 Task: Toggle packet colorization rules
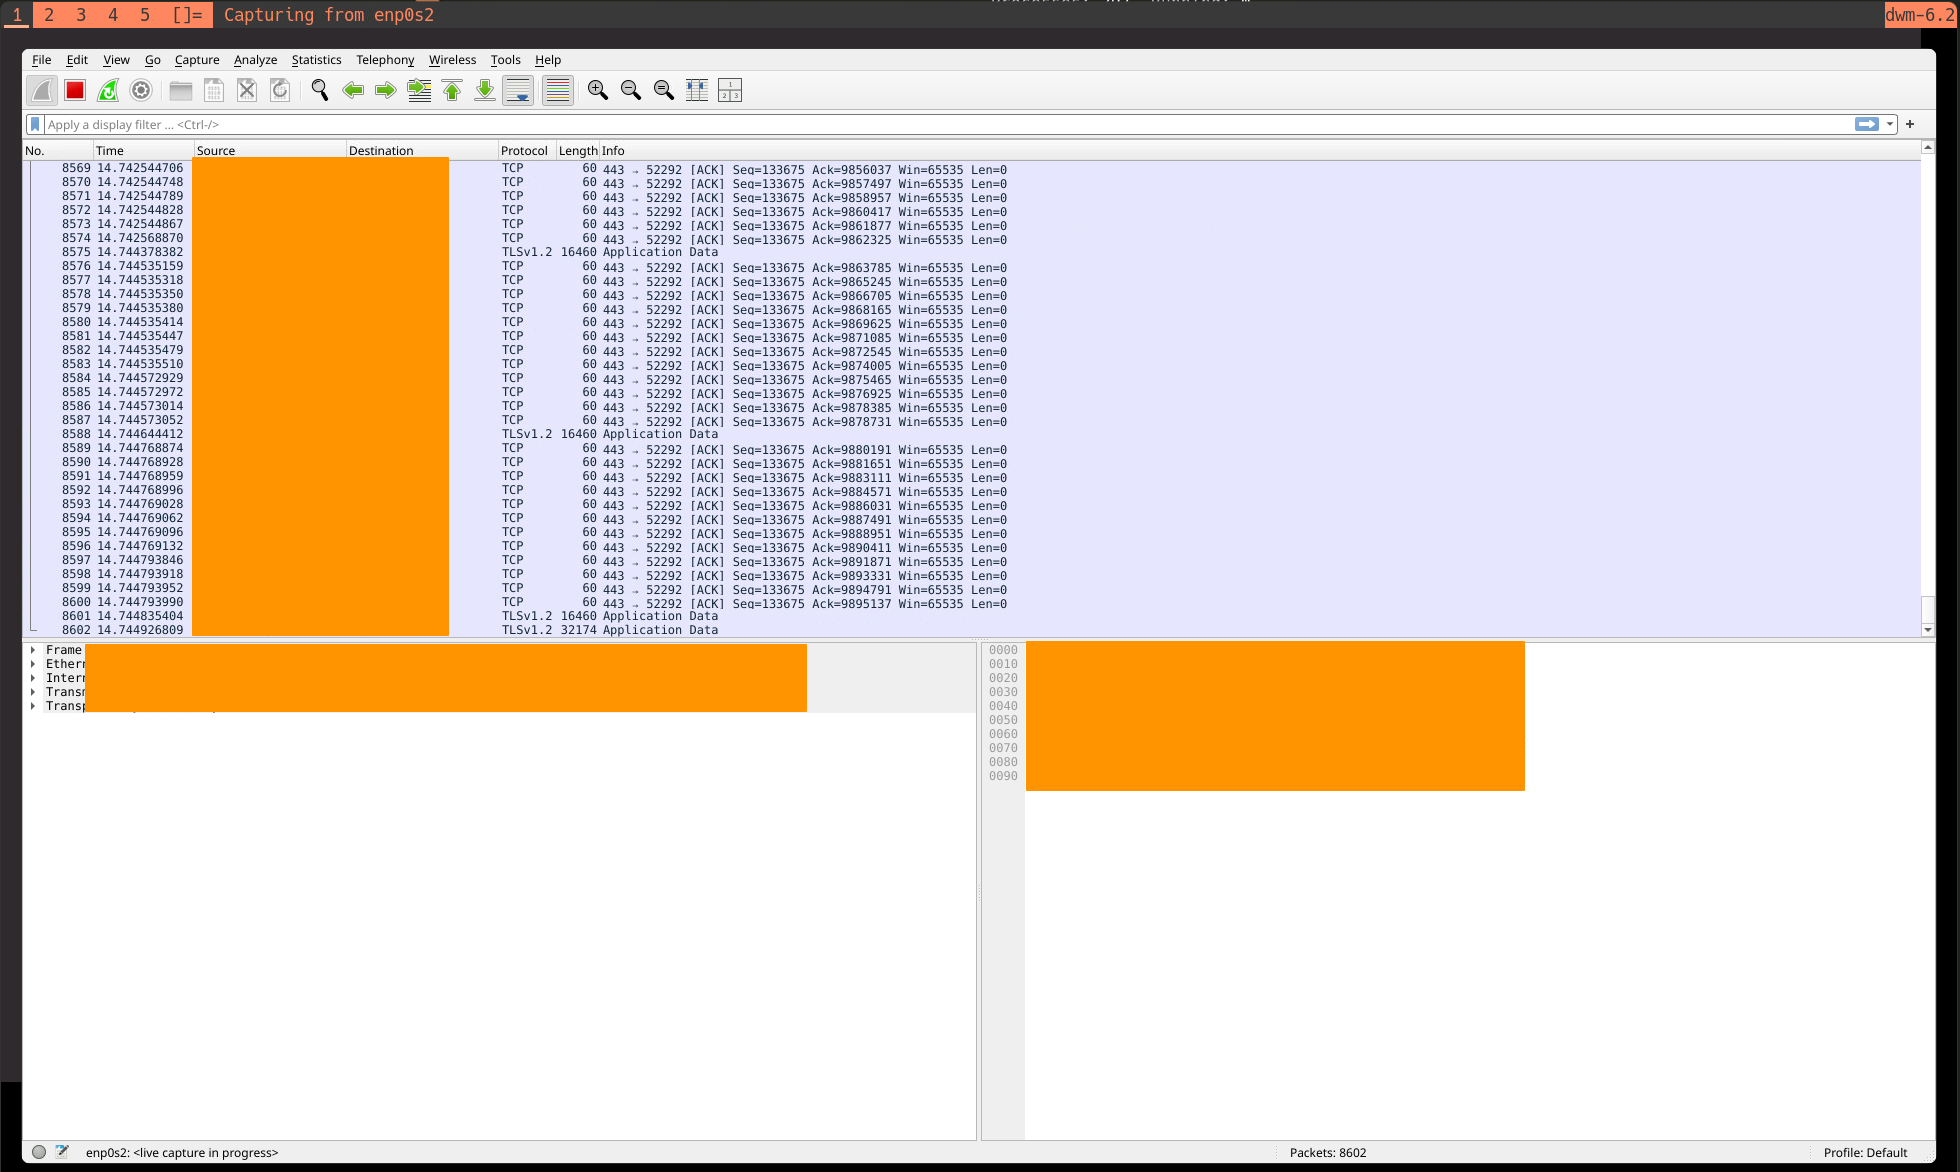558,91
